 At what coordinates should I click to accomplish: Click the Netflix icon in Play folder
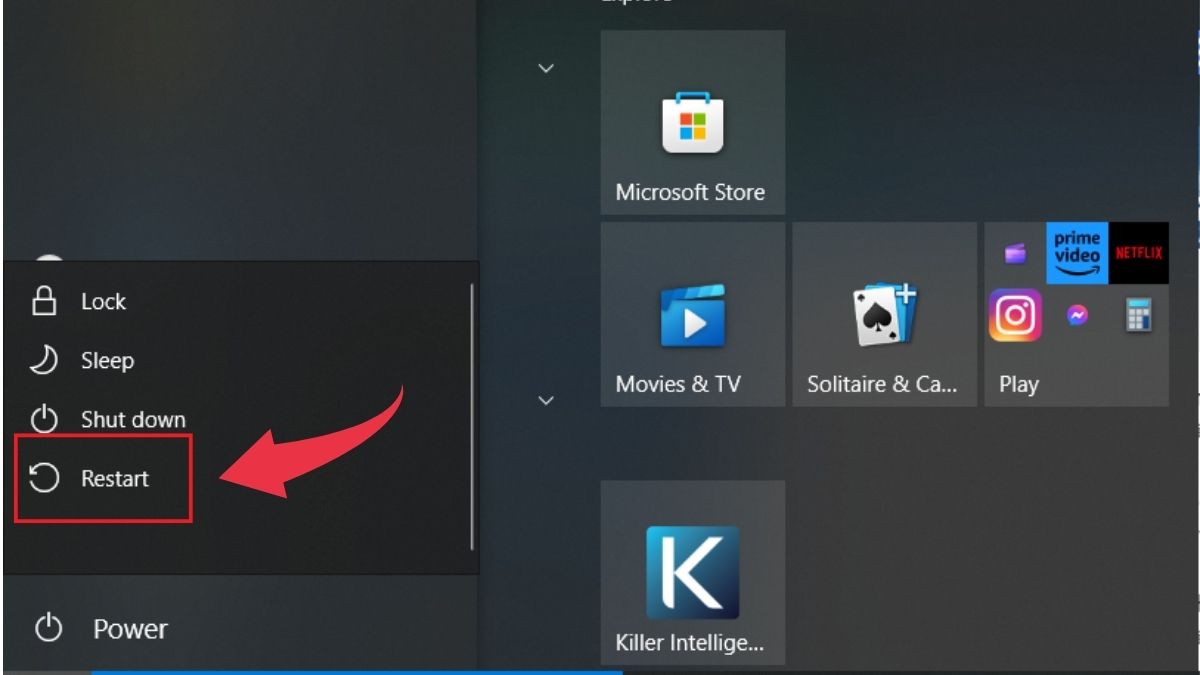click(x=1138, y=253)
